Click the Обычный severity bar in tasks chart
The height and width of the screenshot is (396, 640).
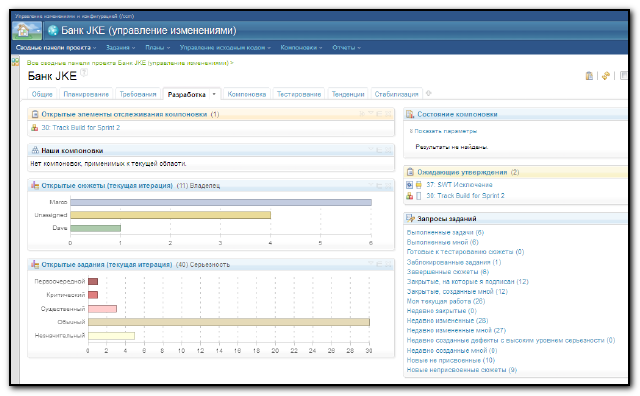pos(229,322)
